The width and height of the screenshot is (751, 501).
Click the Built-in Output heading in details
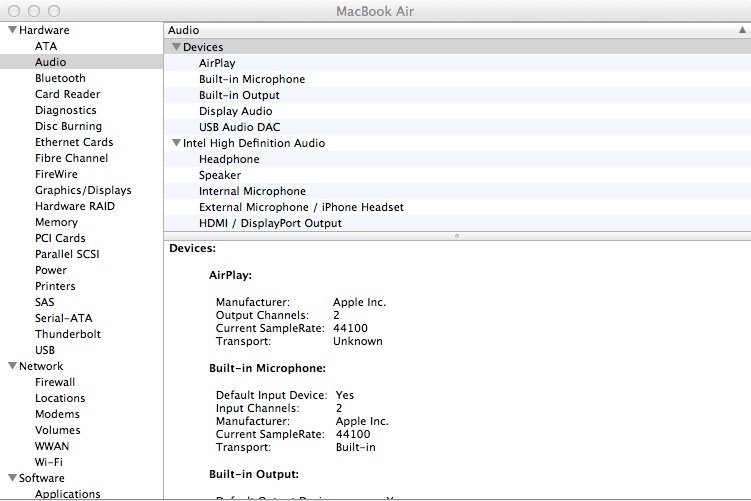tap(254, 474)
